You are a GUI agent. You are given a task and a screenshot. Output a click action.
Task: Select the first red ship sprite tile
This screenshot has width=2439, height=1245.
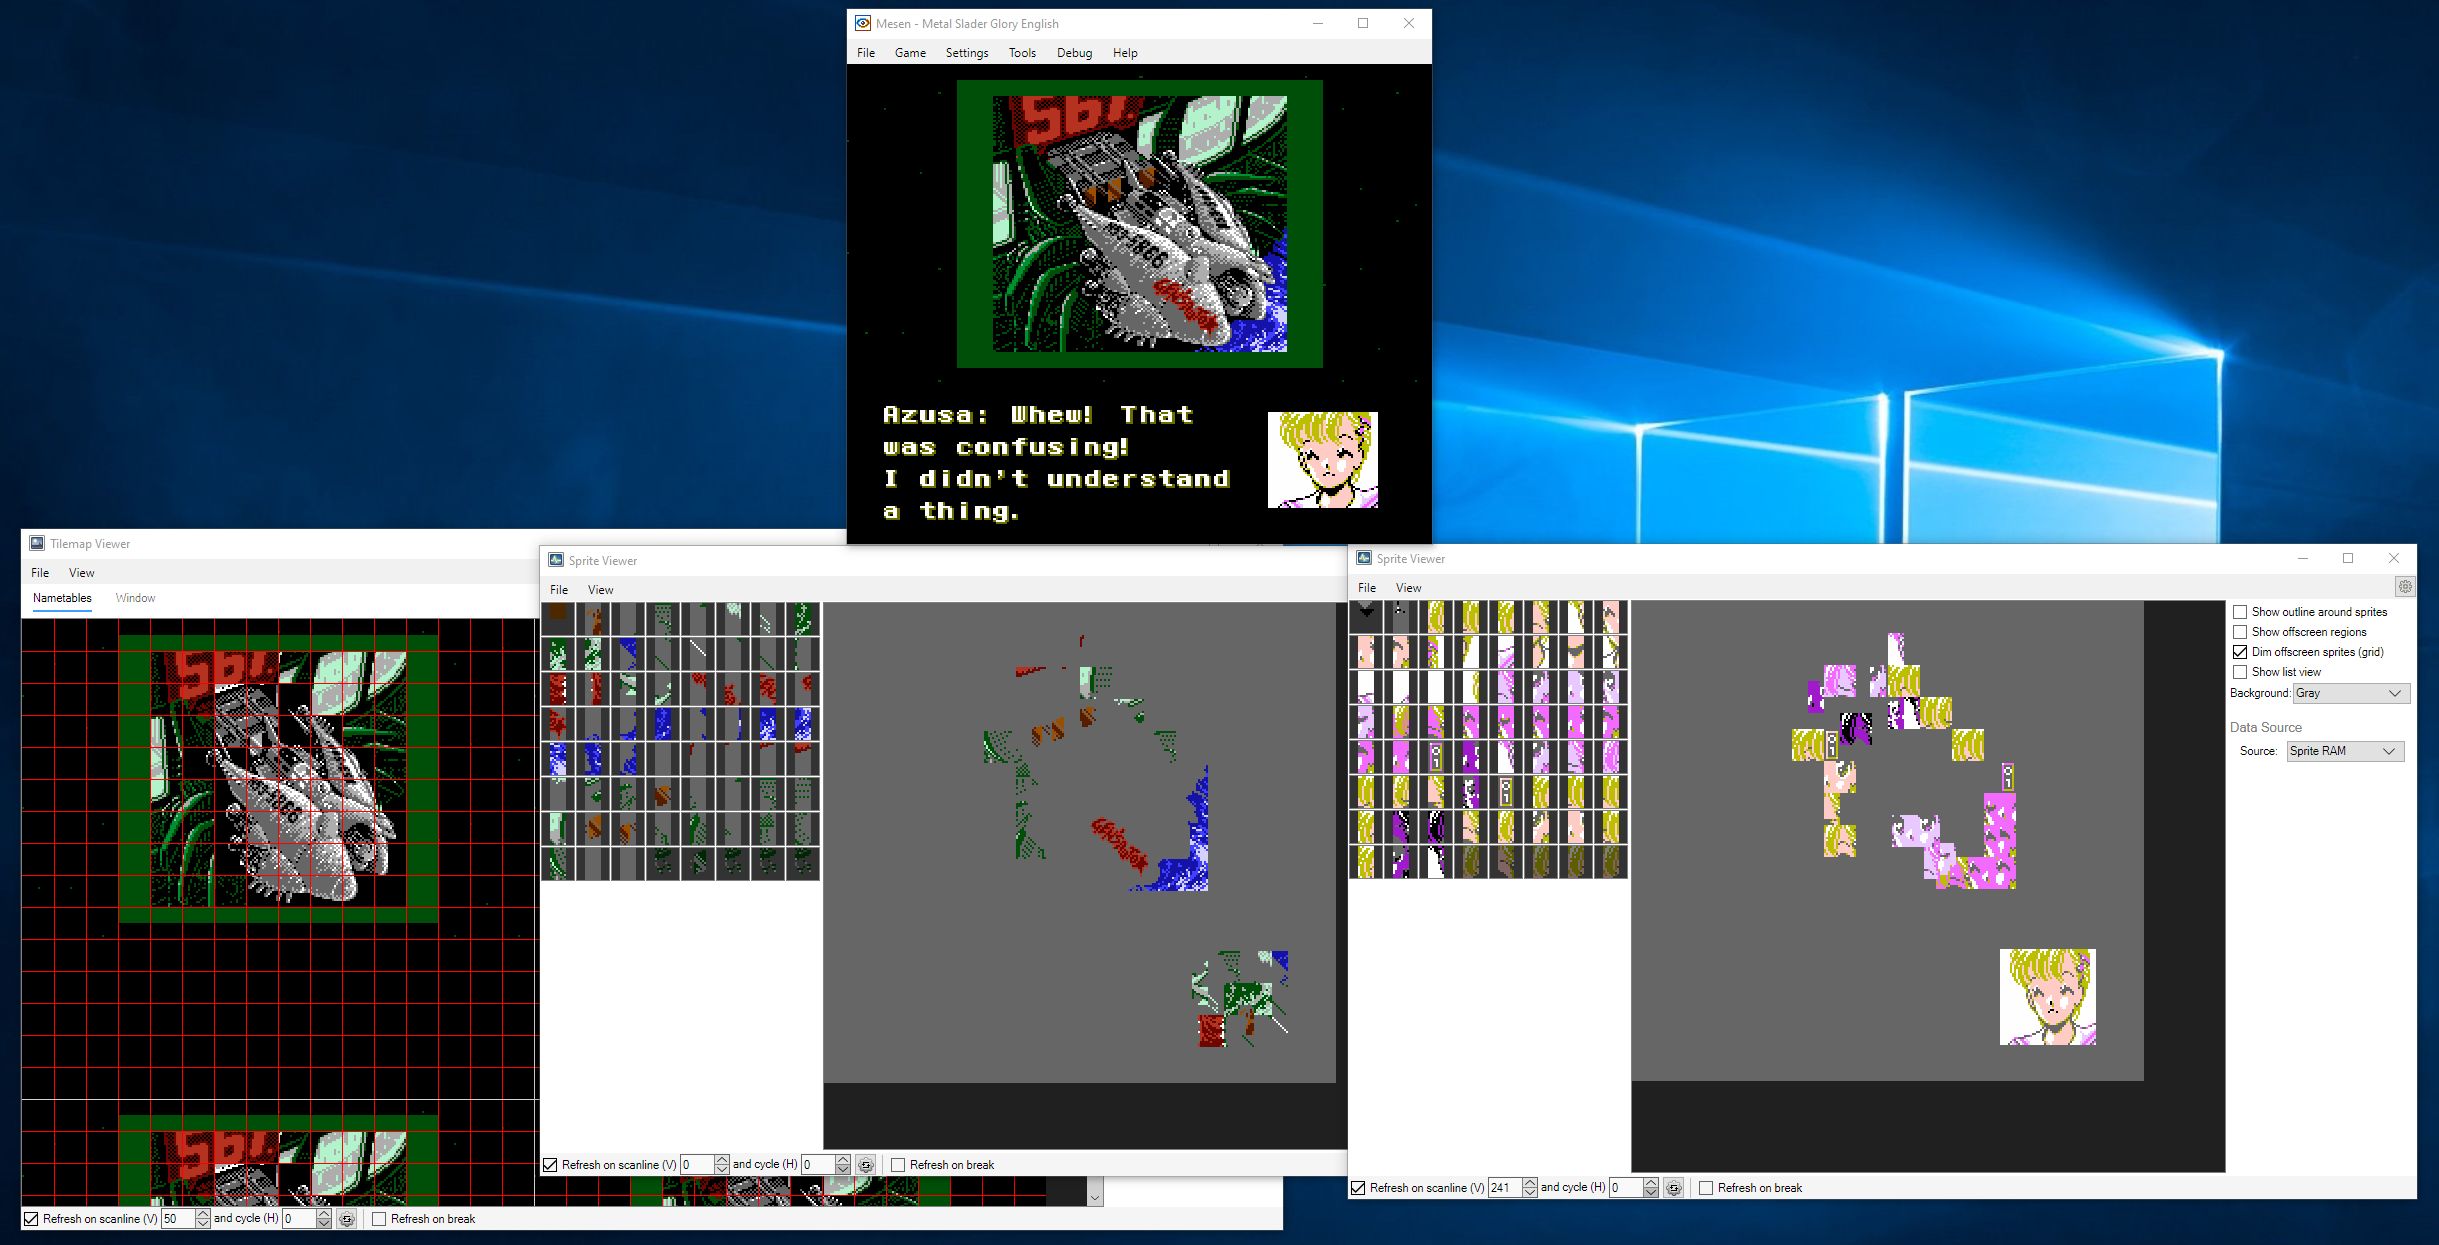pos(558,688)
